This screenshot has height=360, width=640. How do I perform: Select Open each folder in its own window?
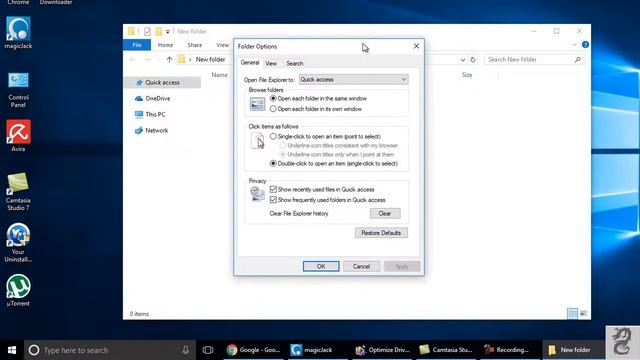(x=273, y=109)
